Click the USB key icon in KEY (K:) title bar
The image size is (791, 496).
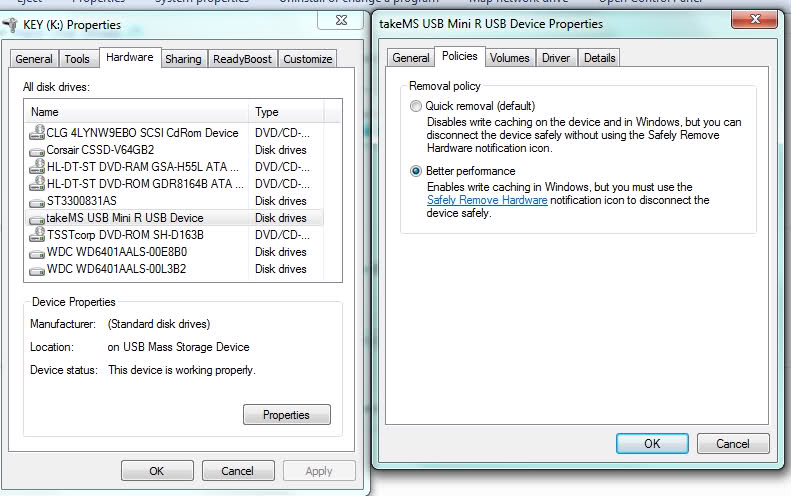click(10, 25)
